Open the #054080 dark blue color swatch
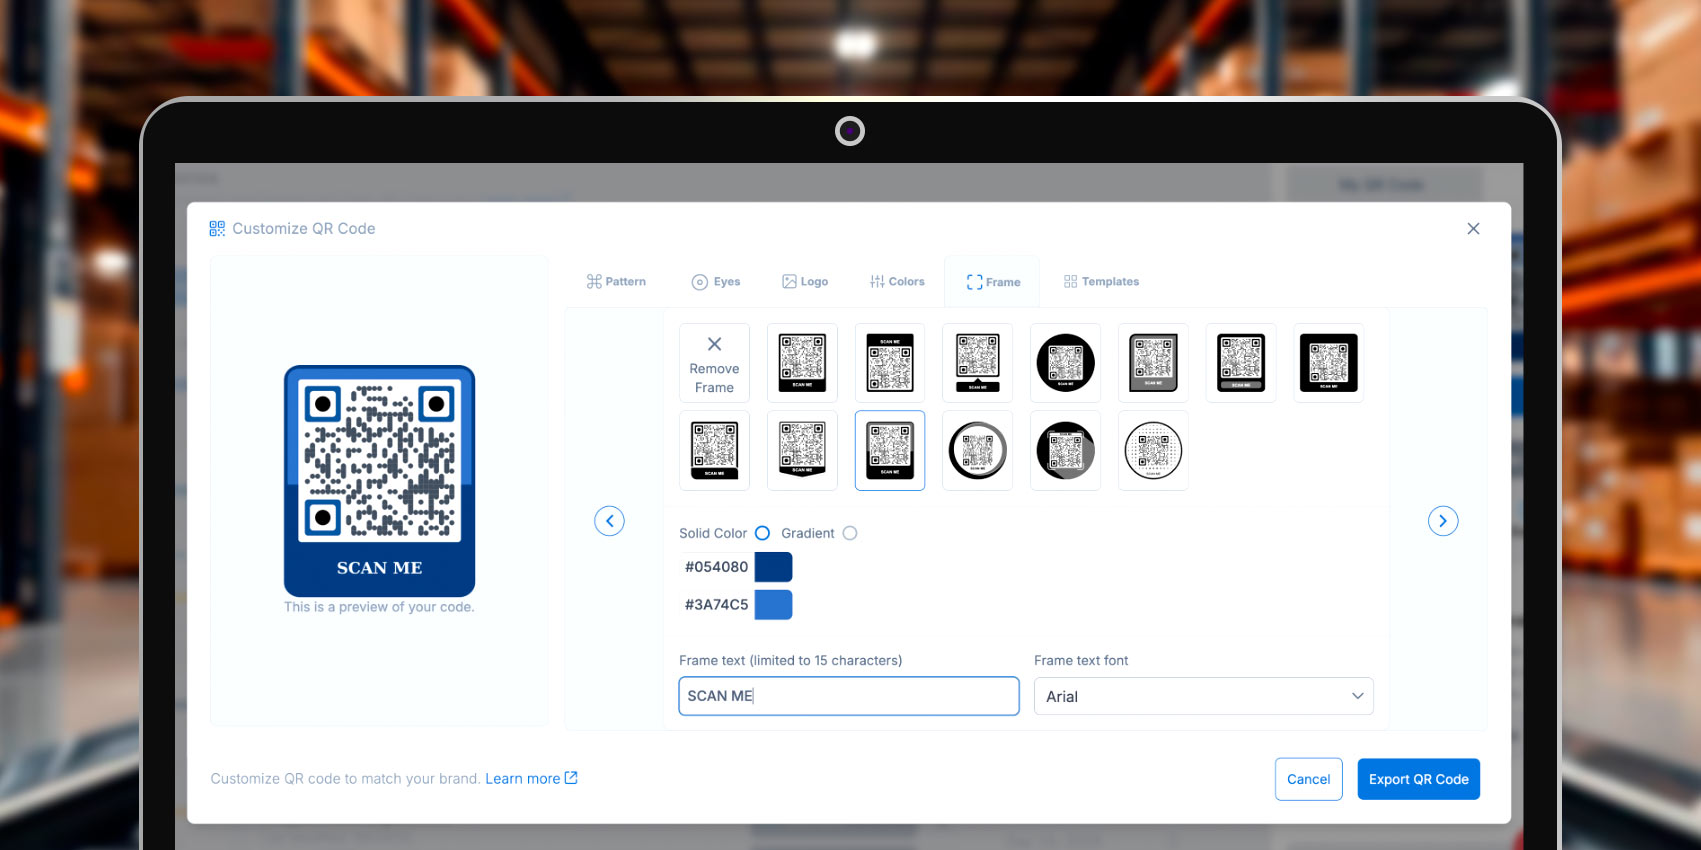Image resolution: width=1701 pixels, height=850 pixels. pyautogui.click(x=773, y=567)
